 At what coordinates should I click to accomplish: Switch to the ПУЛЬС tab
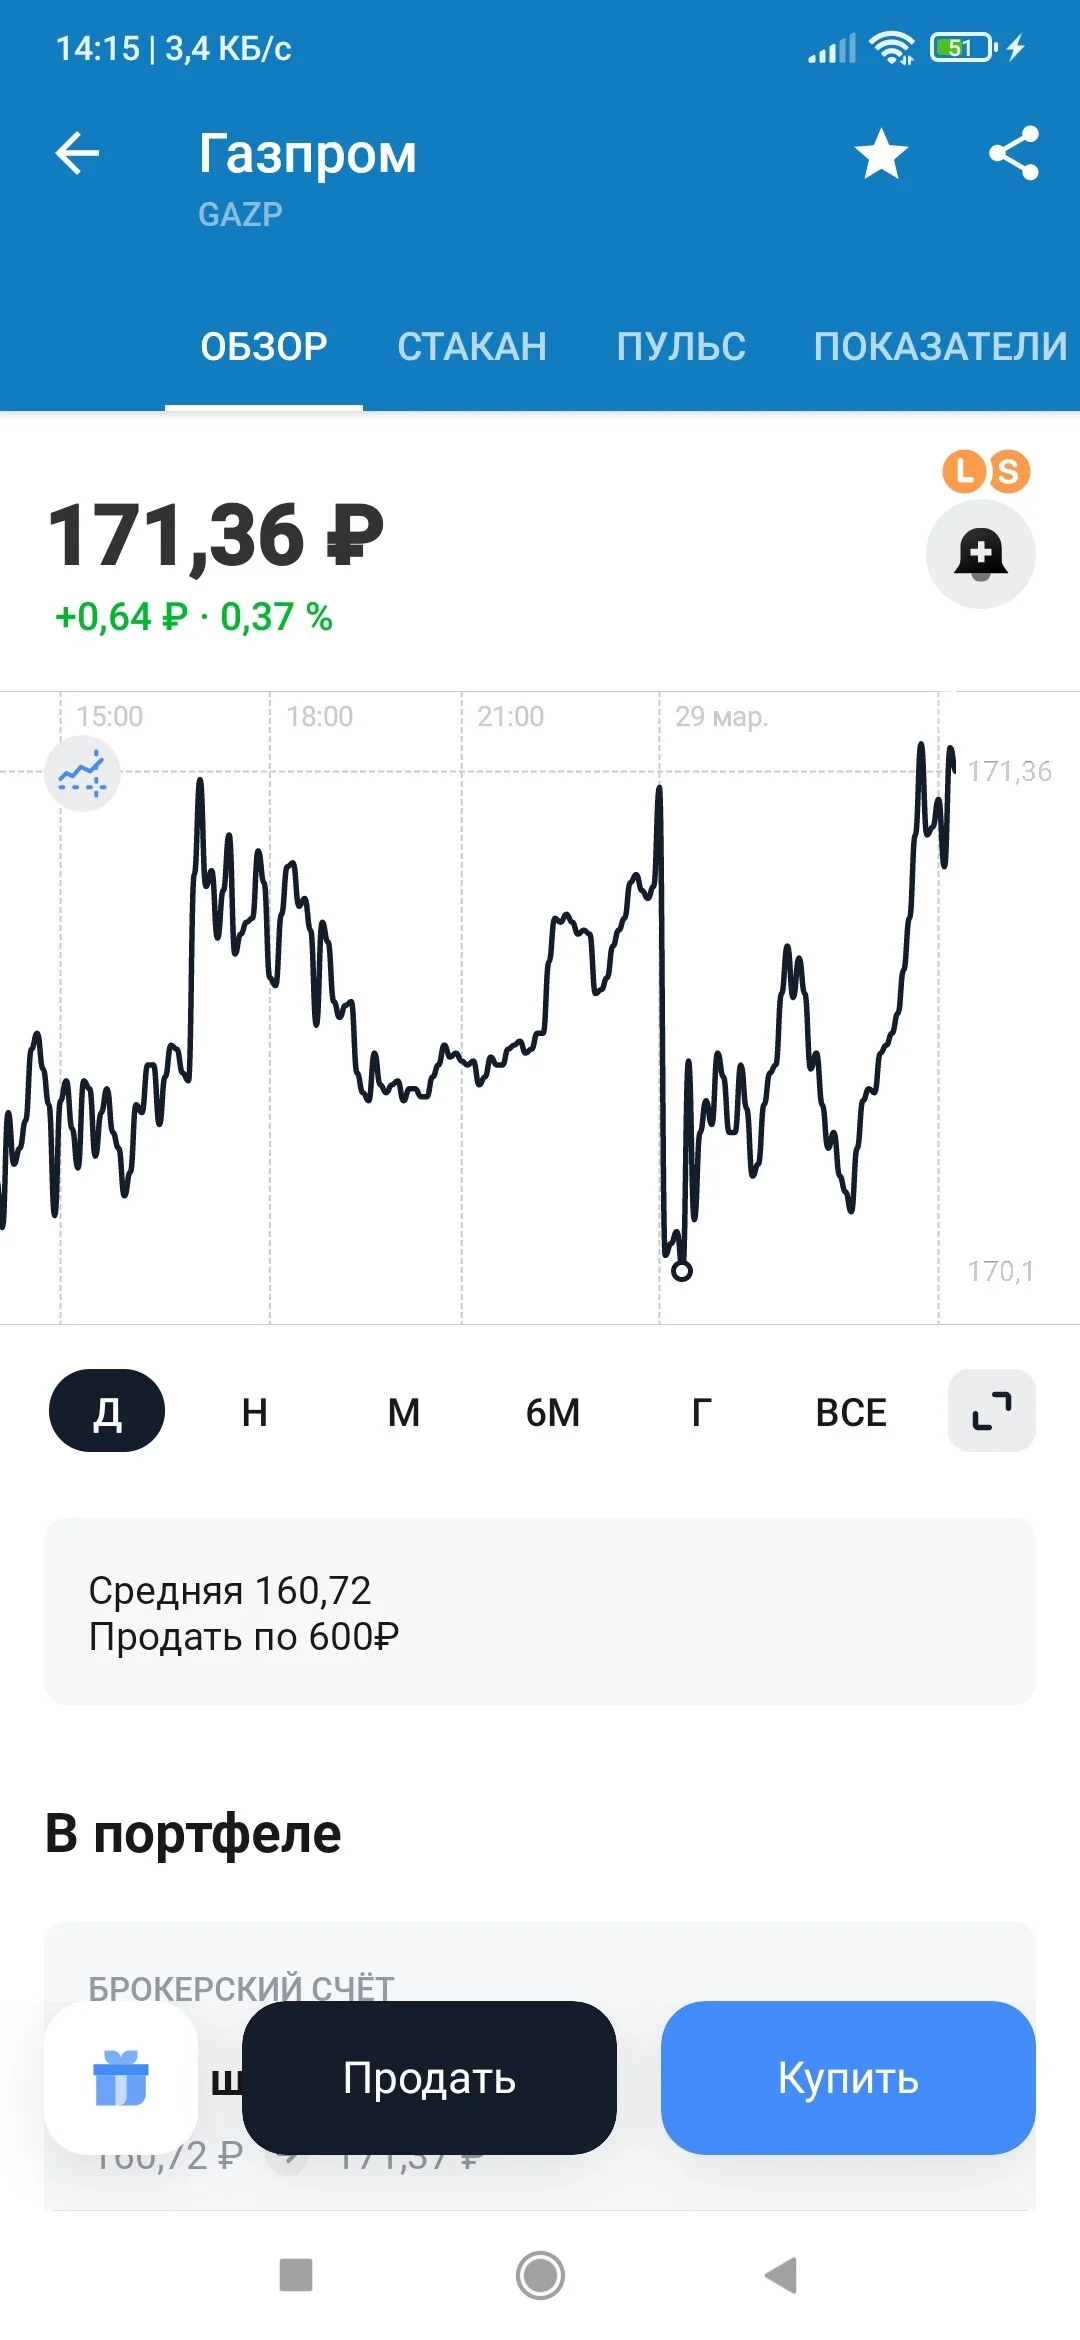coord(681,346)
